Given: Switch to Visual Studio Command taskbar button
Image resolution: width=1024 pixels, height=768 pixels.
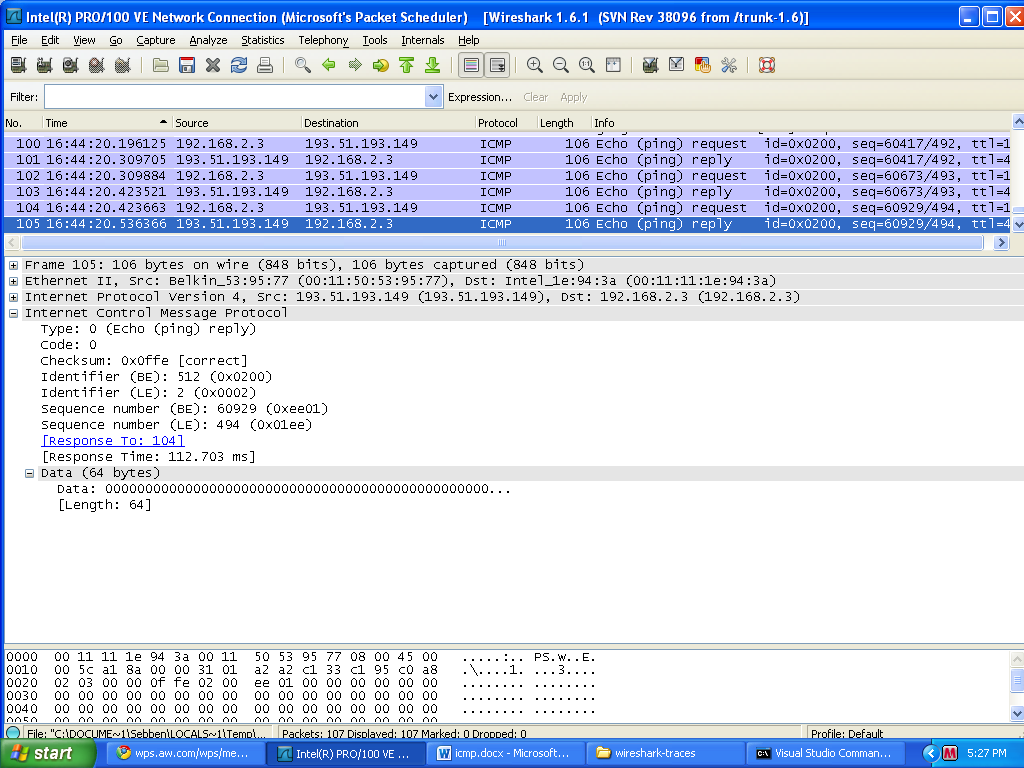Looking at the screenshot, I should pos(825,754).
